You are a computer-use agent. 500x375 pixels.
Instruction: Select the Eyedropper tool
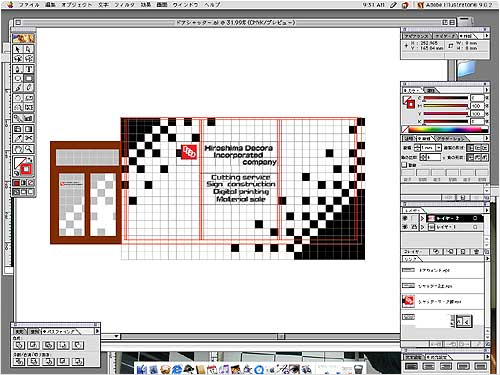click(18, 138)
